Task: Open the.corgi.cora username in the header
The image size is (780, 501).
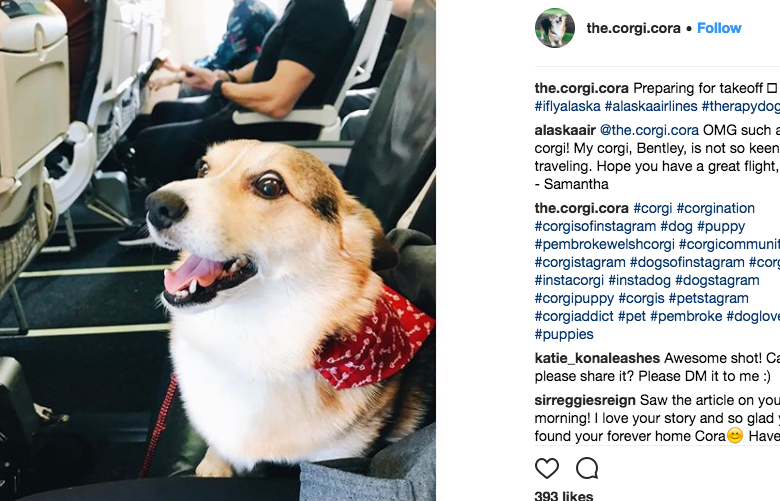Action: [x=633, y=28]
